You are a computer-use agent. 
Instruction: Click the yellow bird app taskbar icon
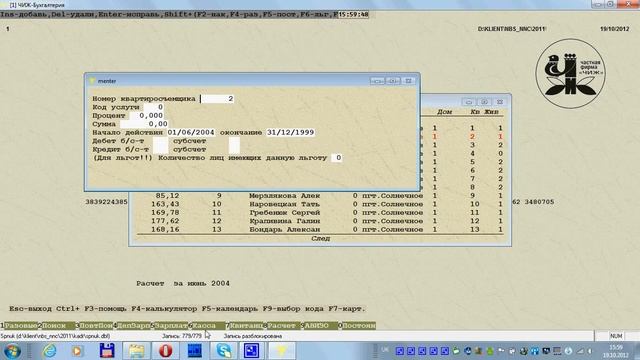click(282, 351)
